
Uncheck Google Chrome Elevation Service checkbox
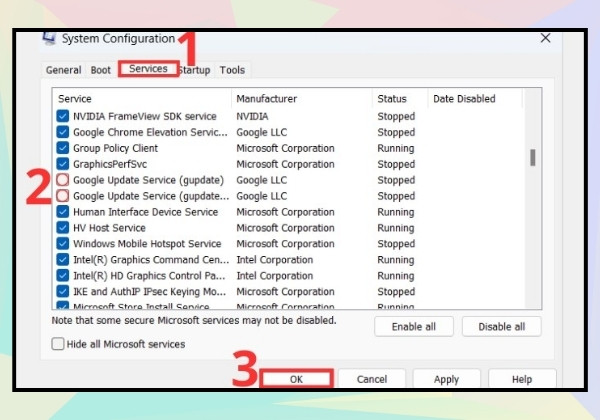click(62, 132)
